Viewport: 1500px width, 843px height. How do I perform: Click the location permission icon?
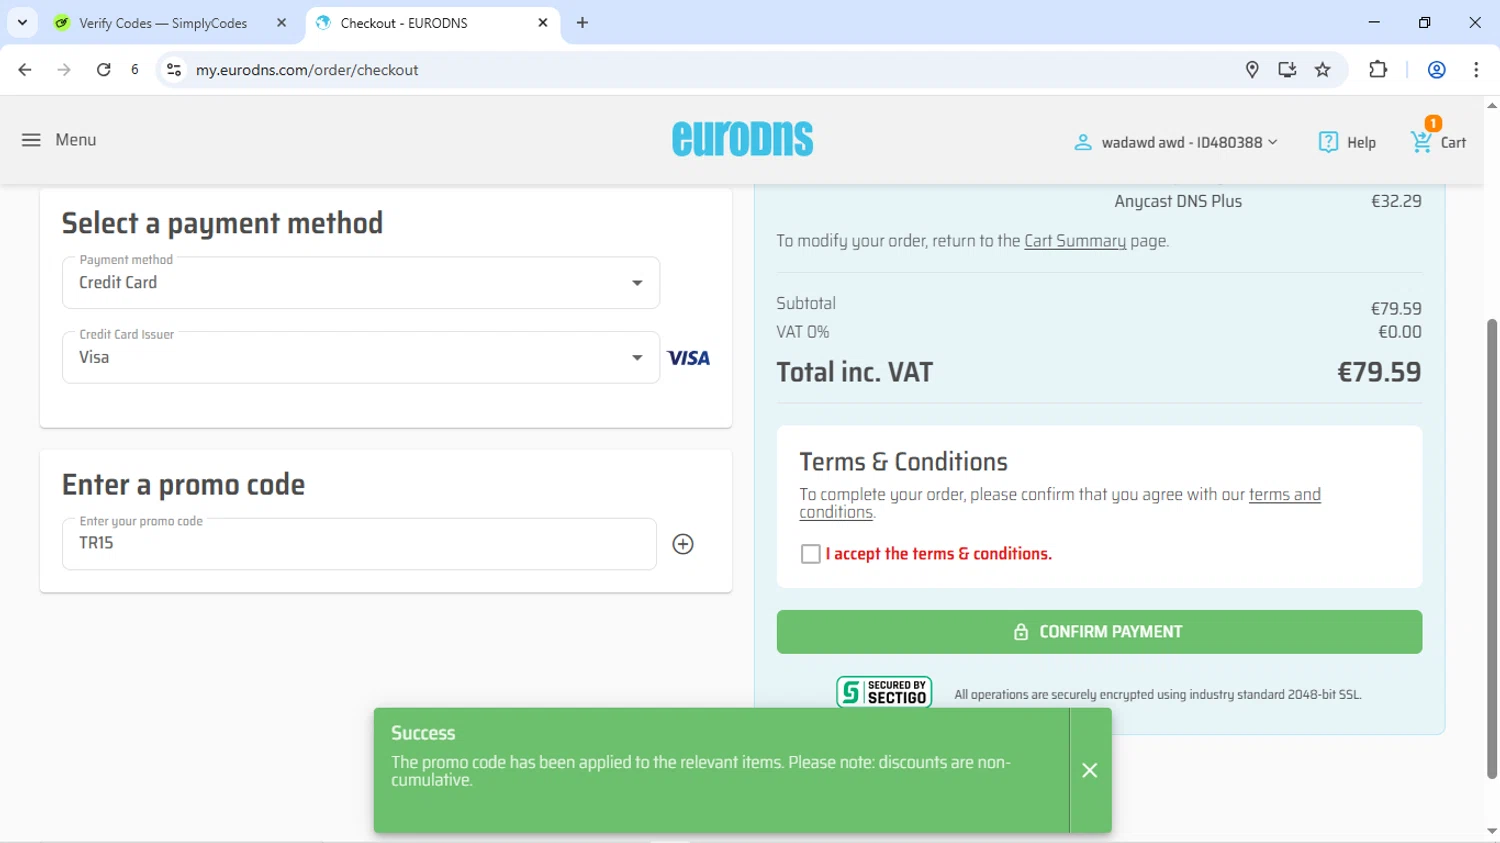point(1252,70)
